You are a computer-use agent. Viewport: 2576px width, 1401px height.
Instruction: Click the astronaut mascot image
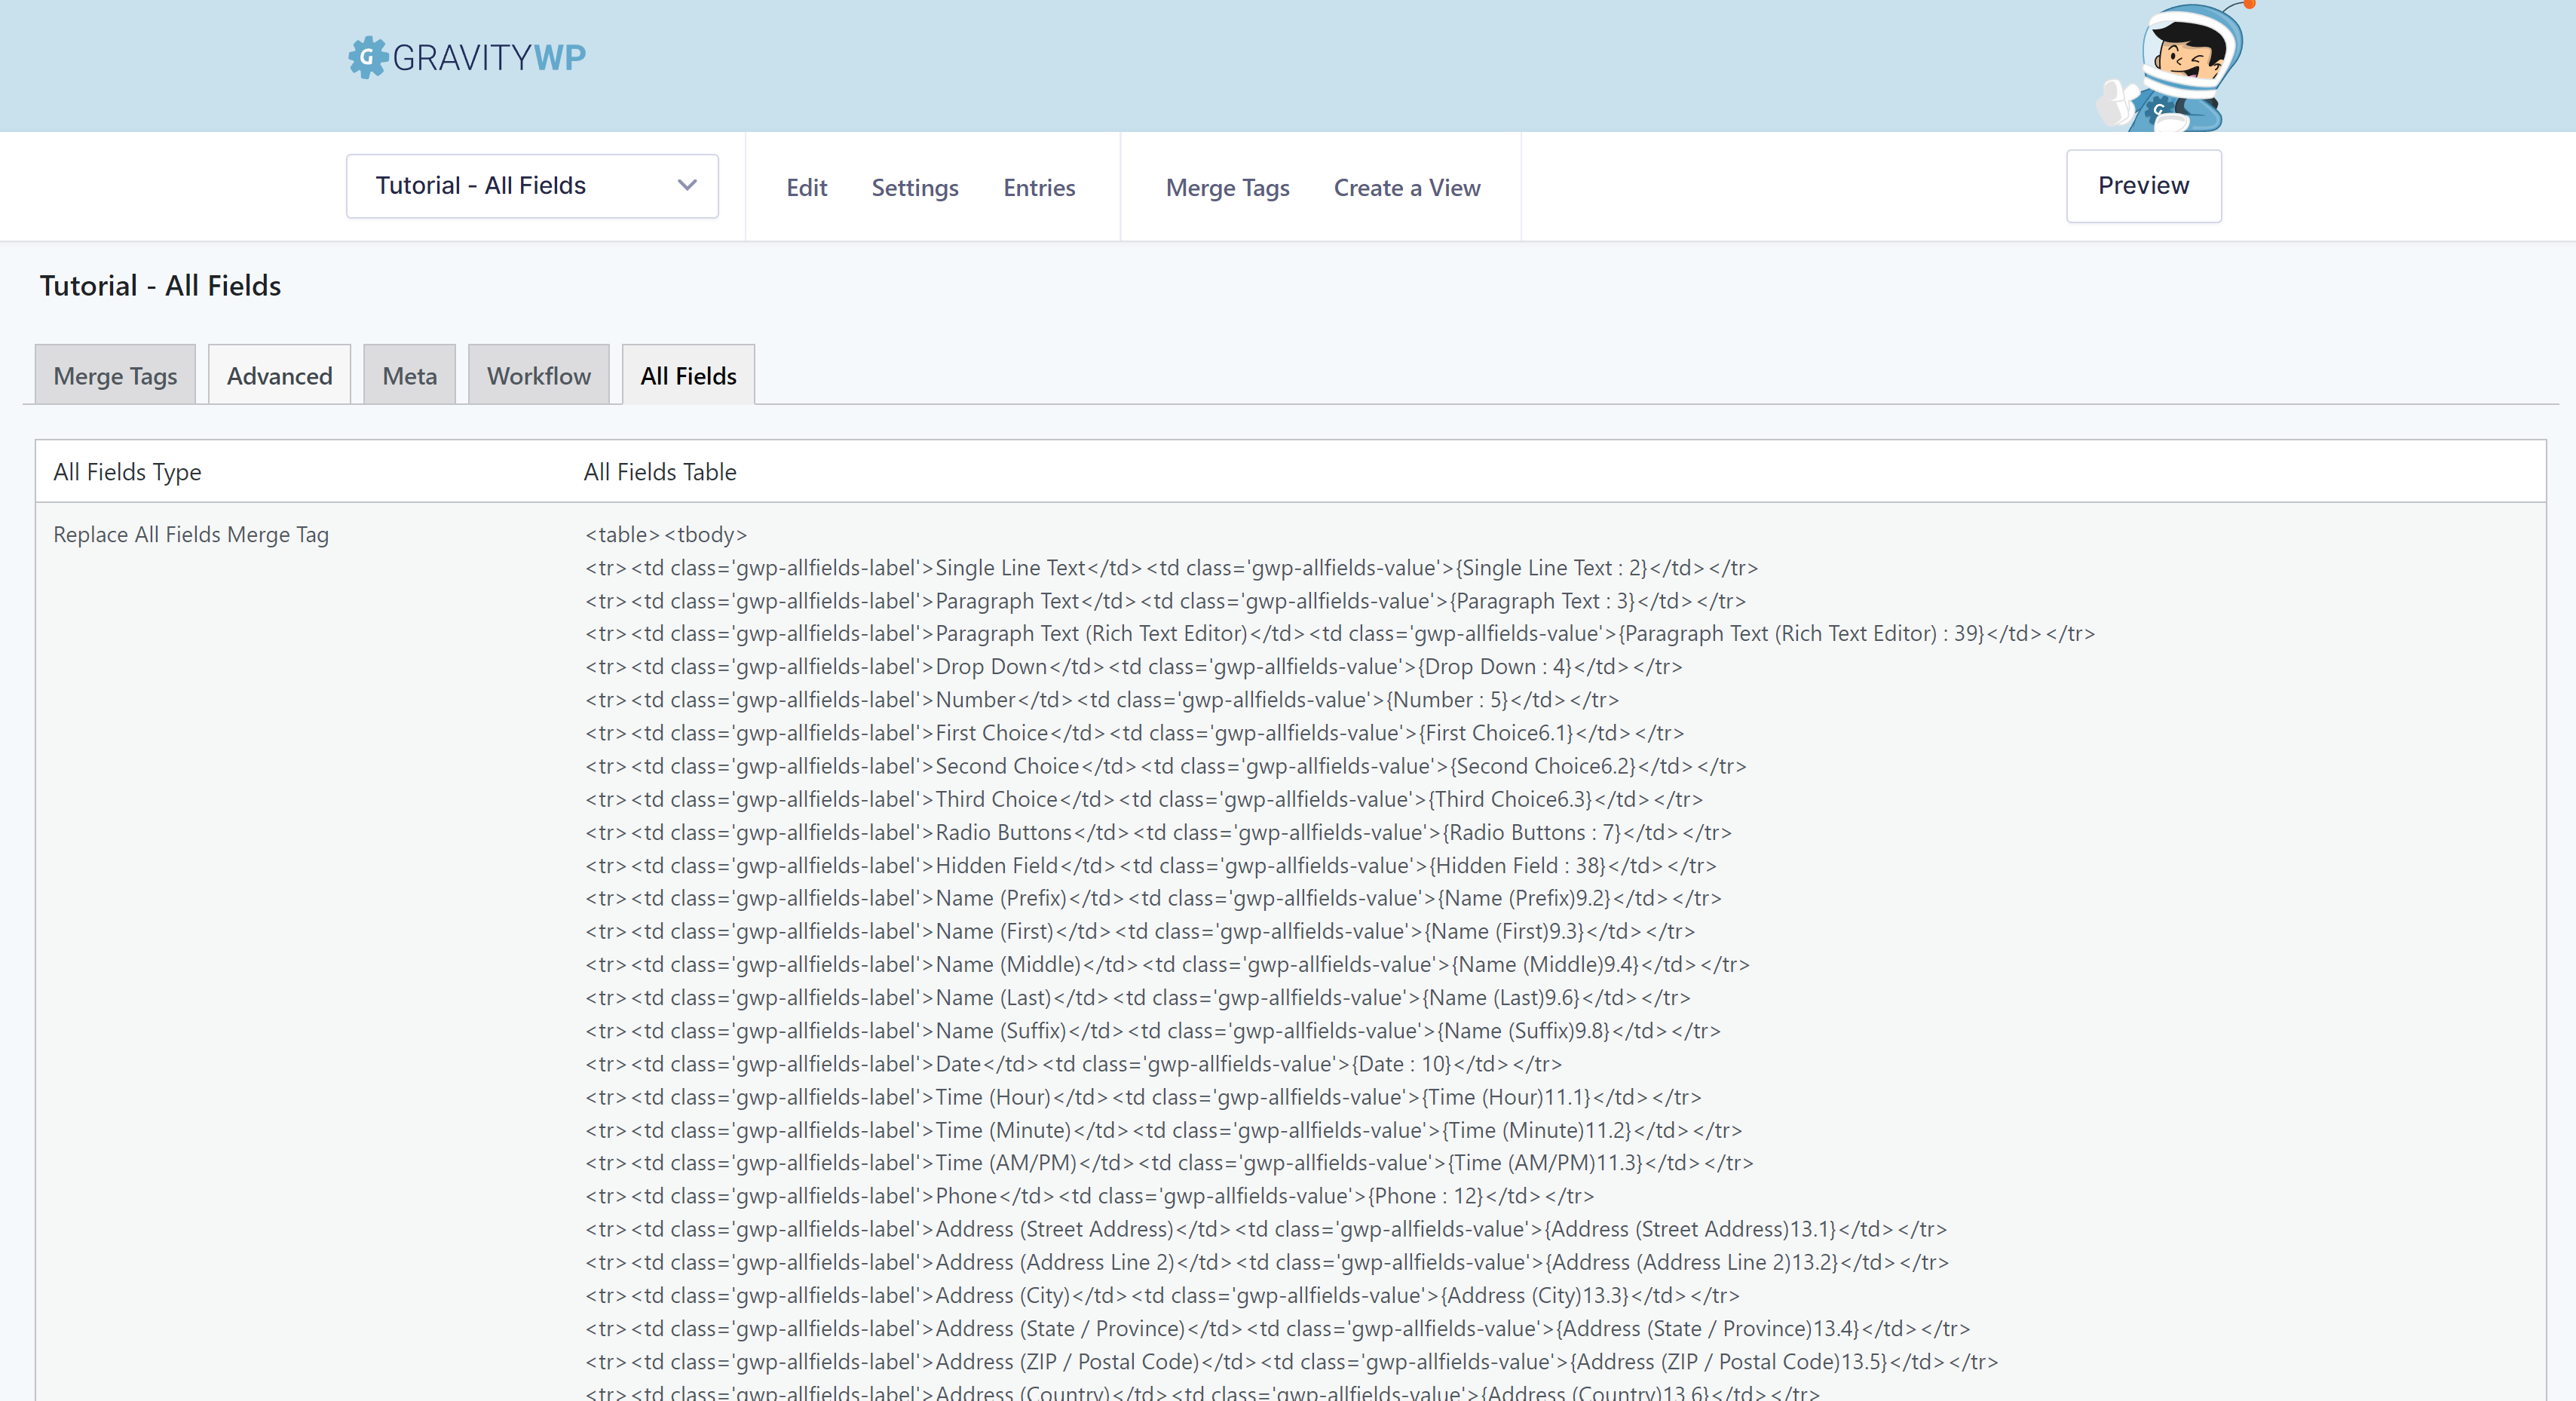pos(2175,66)
